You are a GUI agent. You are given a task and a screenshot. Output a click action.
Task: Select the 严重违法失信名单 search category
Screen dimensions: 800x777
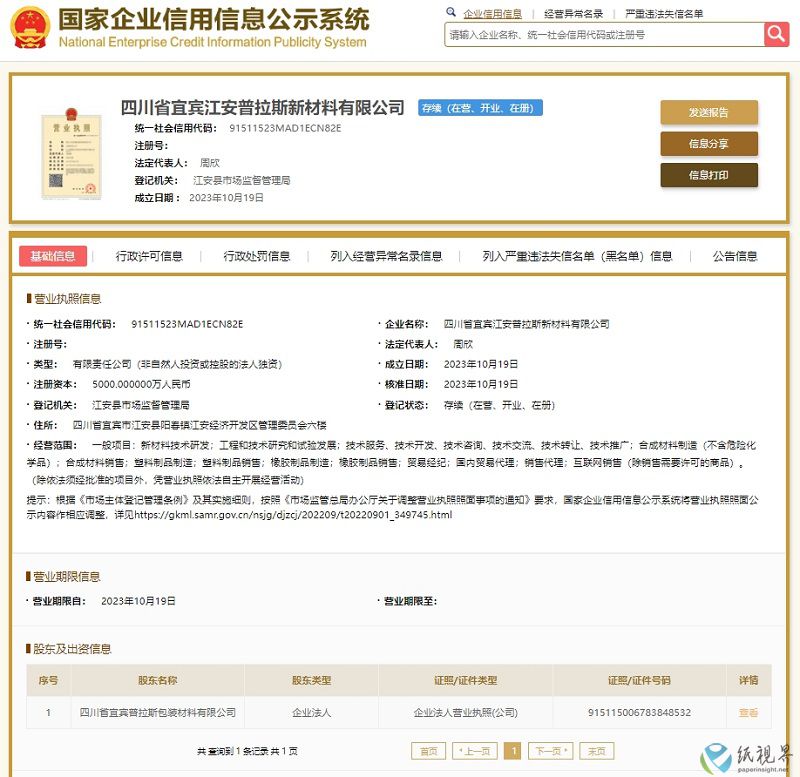664,14
